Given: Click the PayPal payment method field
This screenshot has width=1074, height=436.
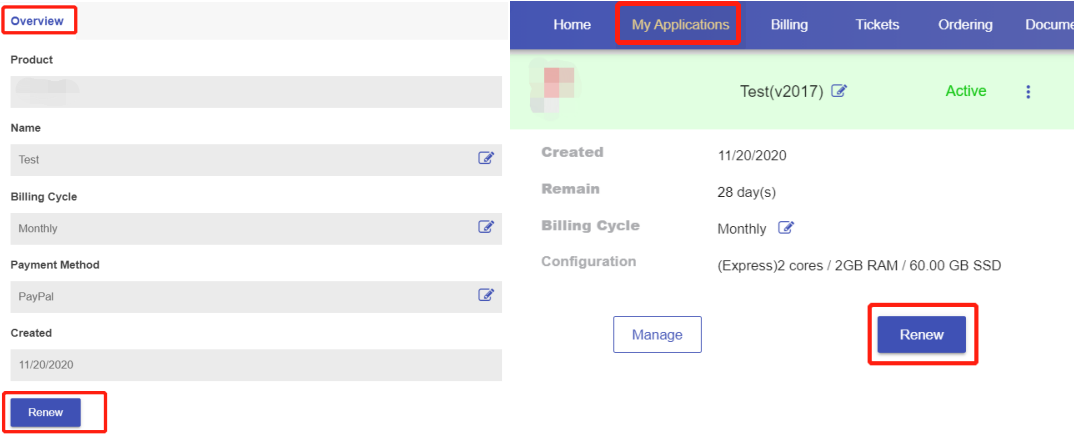Looking at the screenshot, I should [x=240, y=297].
